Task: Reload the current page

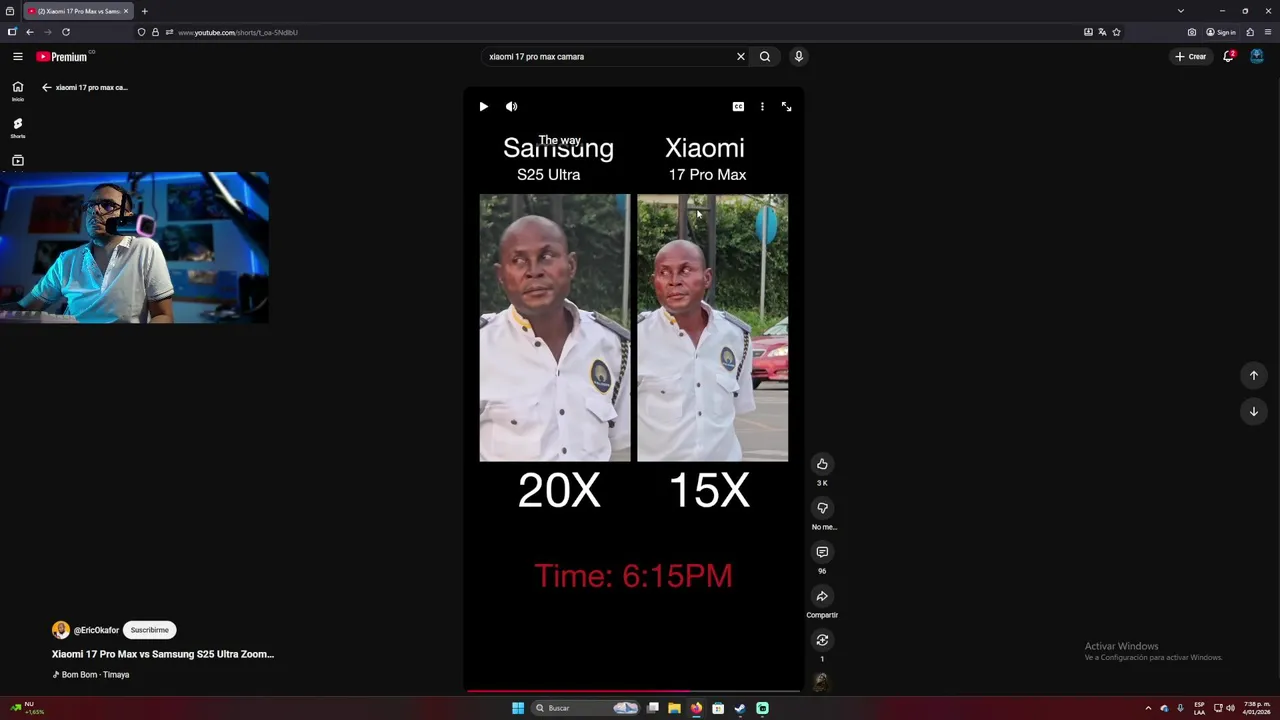Action: point(66,32)
